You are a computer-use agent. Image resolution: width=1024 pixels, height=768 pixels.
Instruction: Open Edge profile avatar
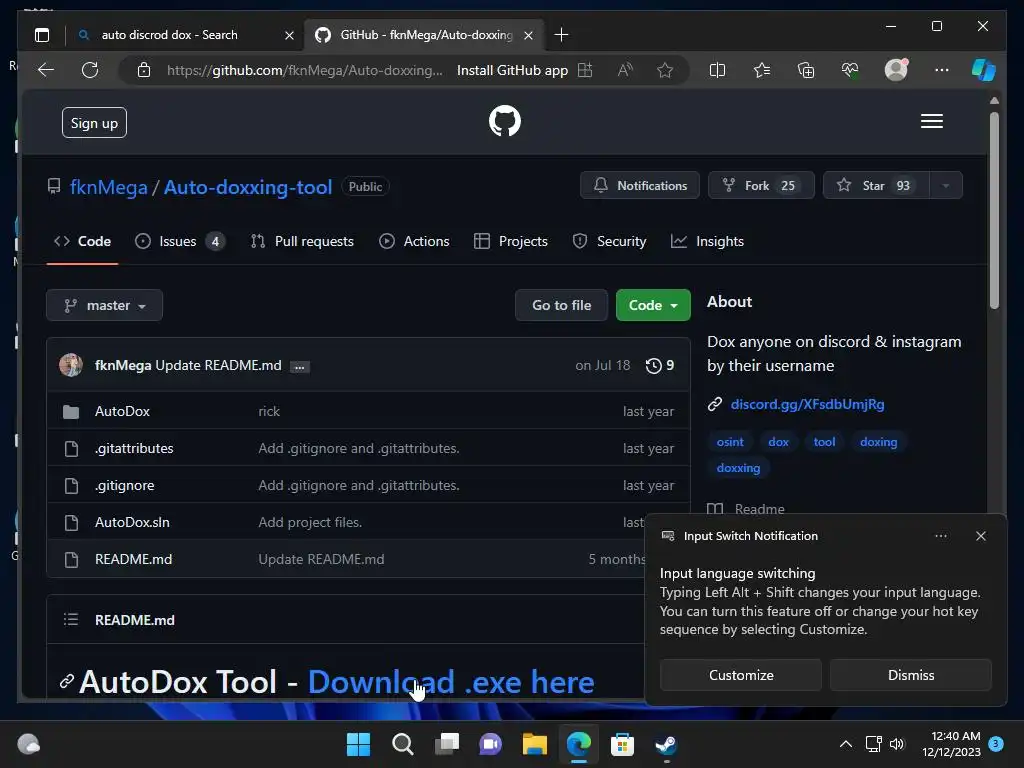coord(896,70)
